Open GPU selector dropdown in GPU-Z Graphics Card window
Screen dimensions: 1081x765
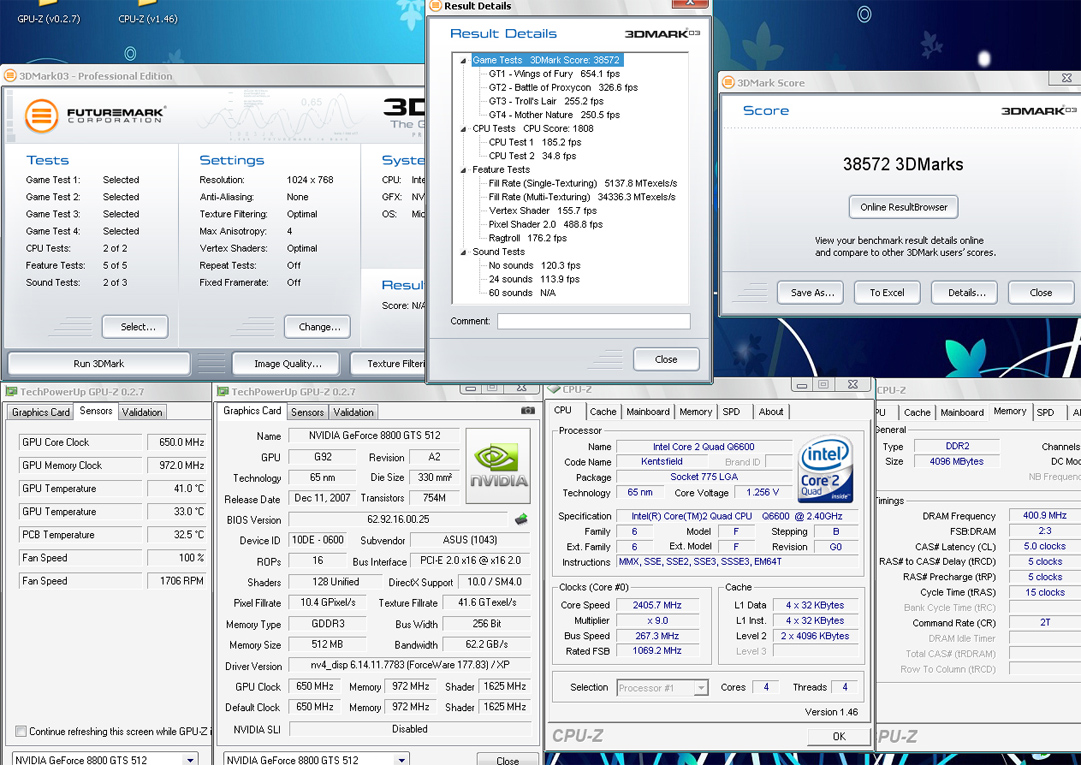[401, 759]
